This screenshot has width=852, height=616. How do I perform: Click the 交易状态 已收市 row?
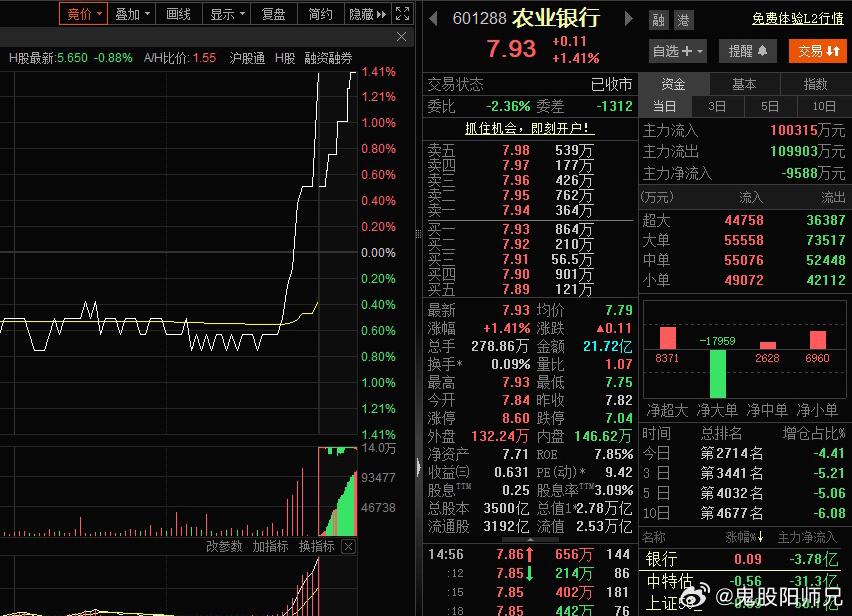530,84
